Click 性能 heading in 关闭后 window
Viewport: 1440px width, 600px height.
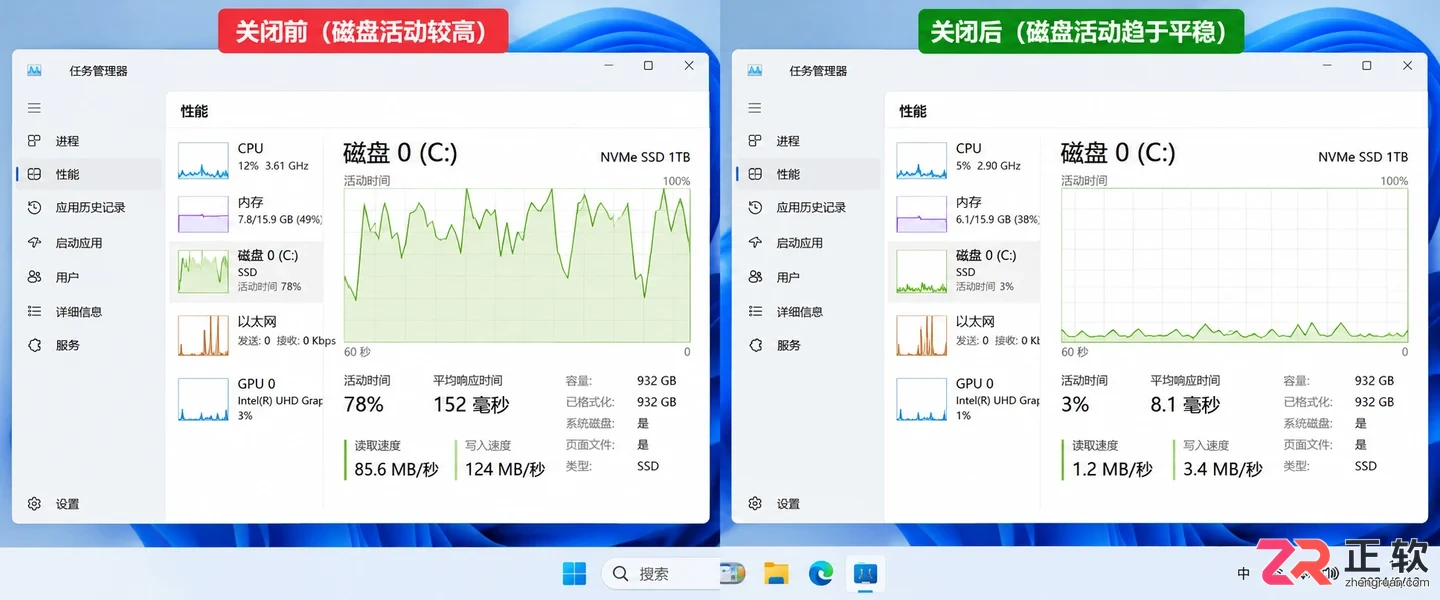[x=913, y=111]
